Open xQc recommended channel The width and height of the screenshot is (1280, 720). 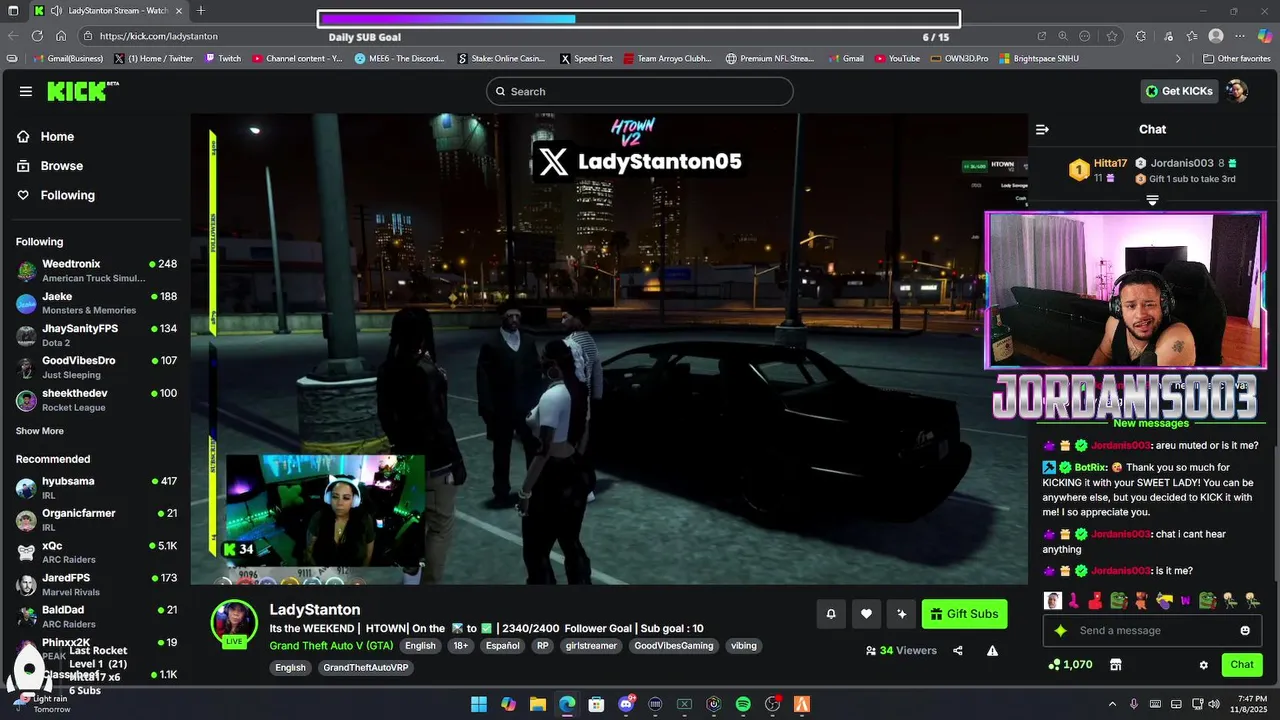pos(97,552)
